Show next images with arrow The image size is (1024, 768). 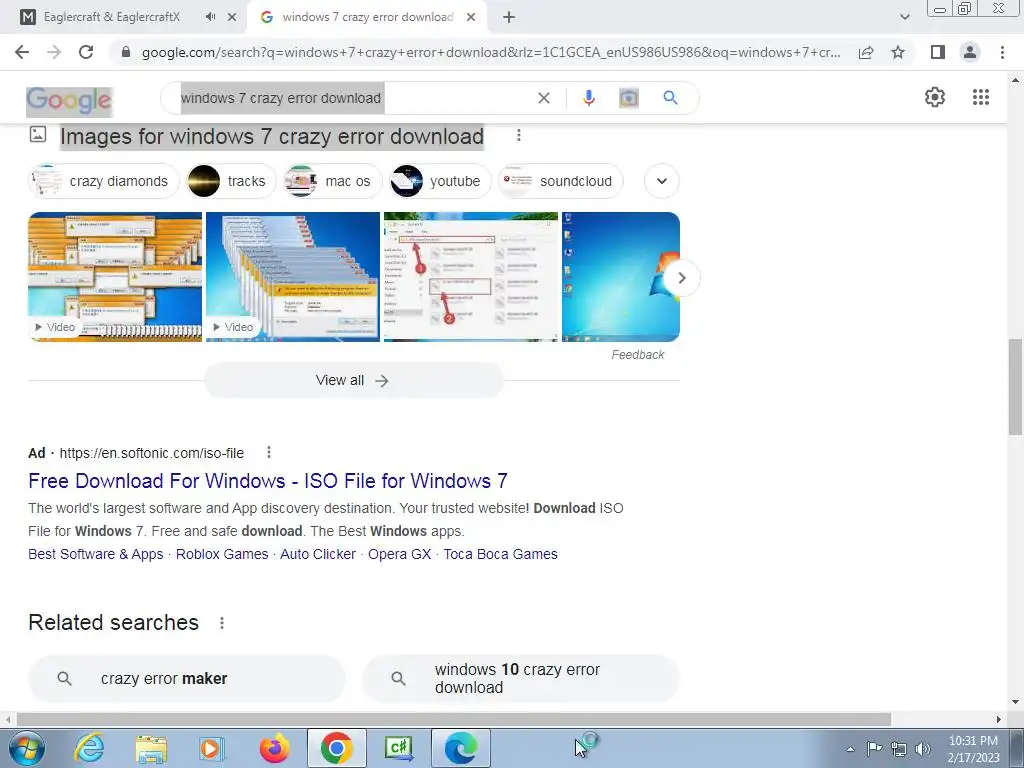coord(681,278)
